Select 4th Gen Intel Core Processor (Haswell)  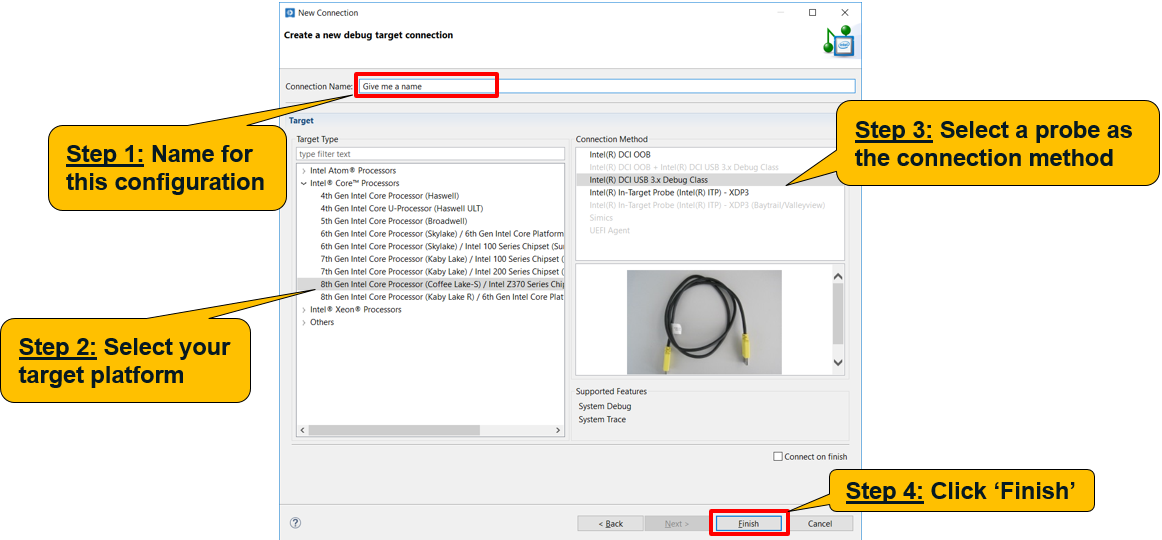[x=390, y=196]
